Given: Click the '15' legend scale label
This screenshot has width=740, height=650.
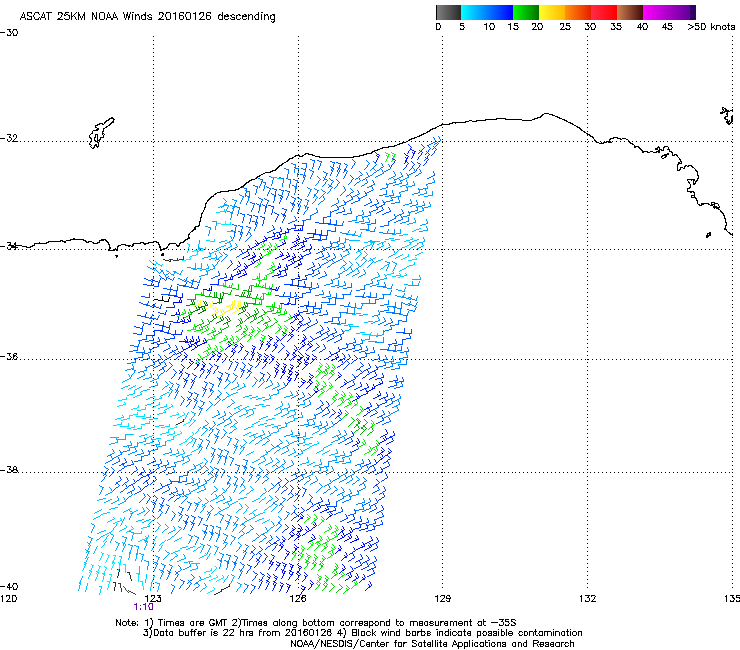Looking at the screenshot, I should (513, 27).
